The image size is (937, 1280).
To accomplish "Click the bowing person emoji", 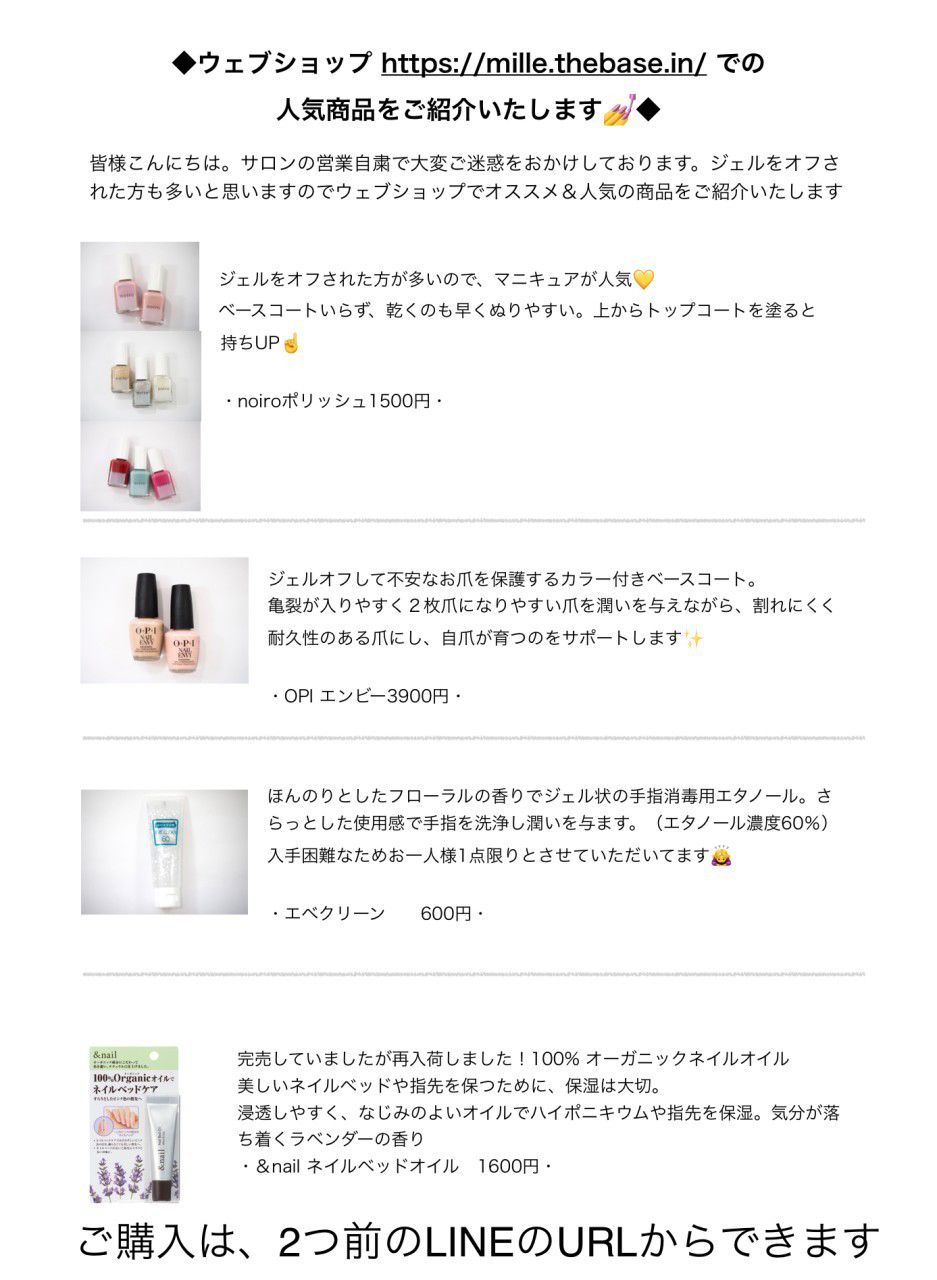I will pyautogui.click(x=720, y=857).
